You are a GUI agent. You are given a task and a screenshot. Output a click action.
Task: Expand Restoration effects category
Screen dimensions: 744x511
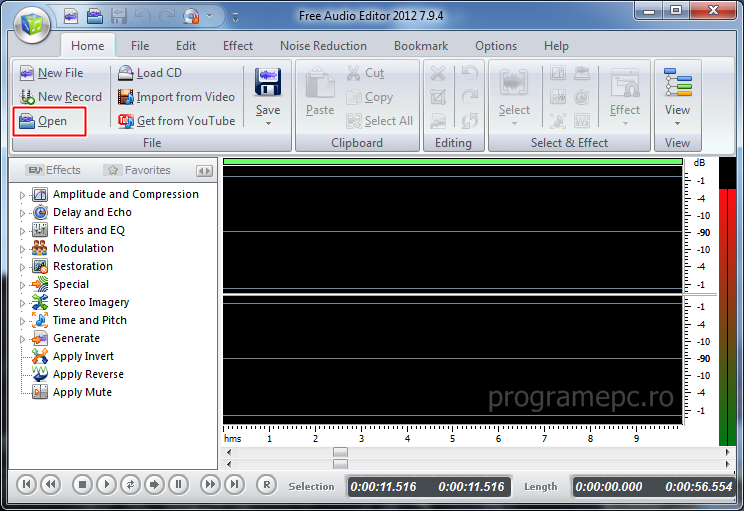(22, 267)
